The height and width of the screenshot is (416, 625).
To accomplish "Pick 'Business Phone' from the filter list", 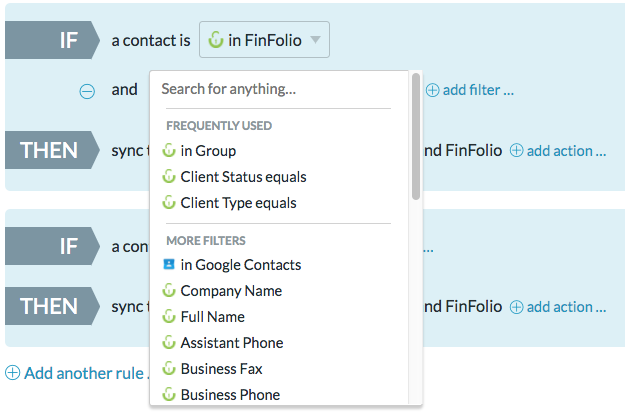I will [230, 395].
